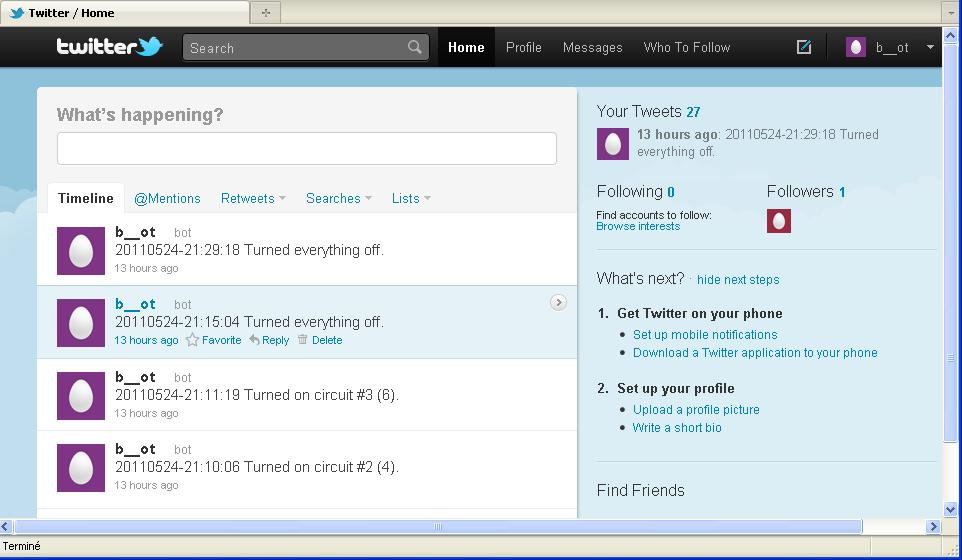Image resolution: width=962 pixels, height=560 pixels.
Task: Click the Delete link on 21:15:04 tweet
Action: click(x=327, y=340)
